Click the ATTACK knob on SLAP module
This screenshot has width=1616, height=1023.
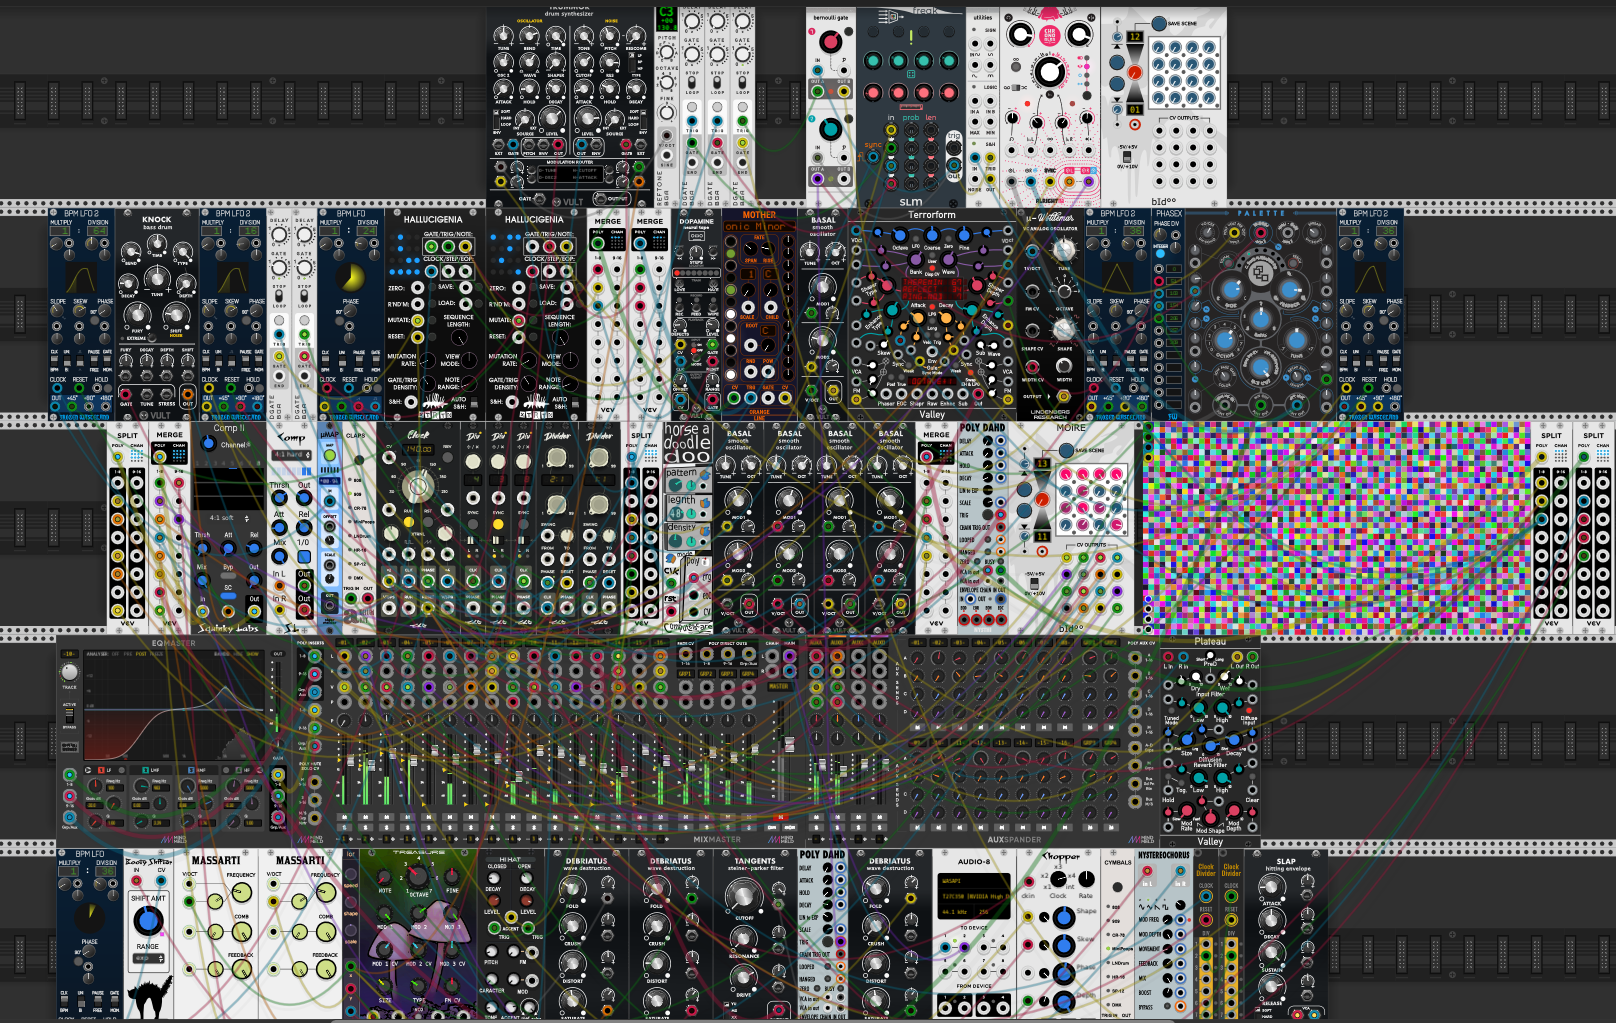[x=1271, y=888]
